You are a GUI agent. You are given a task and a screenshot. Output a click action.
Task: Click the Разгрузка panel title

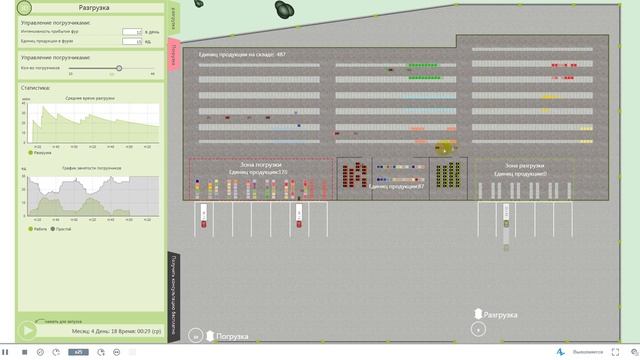click(x=93, y=7)
